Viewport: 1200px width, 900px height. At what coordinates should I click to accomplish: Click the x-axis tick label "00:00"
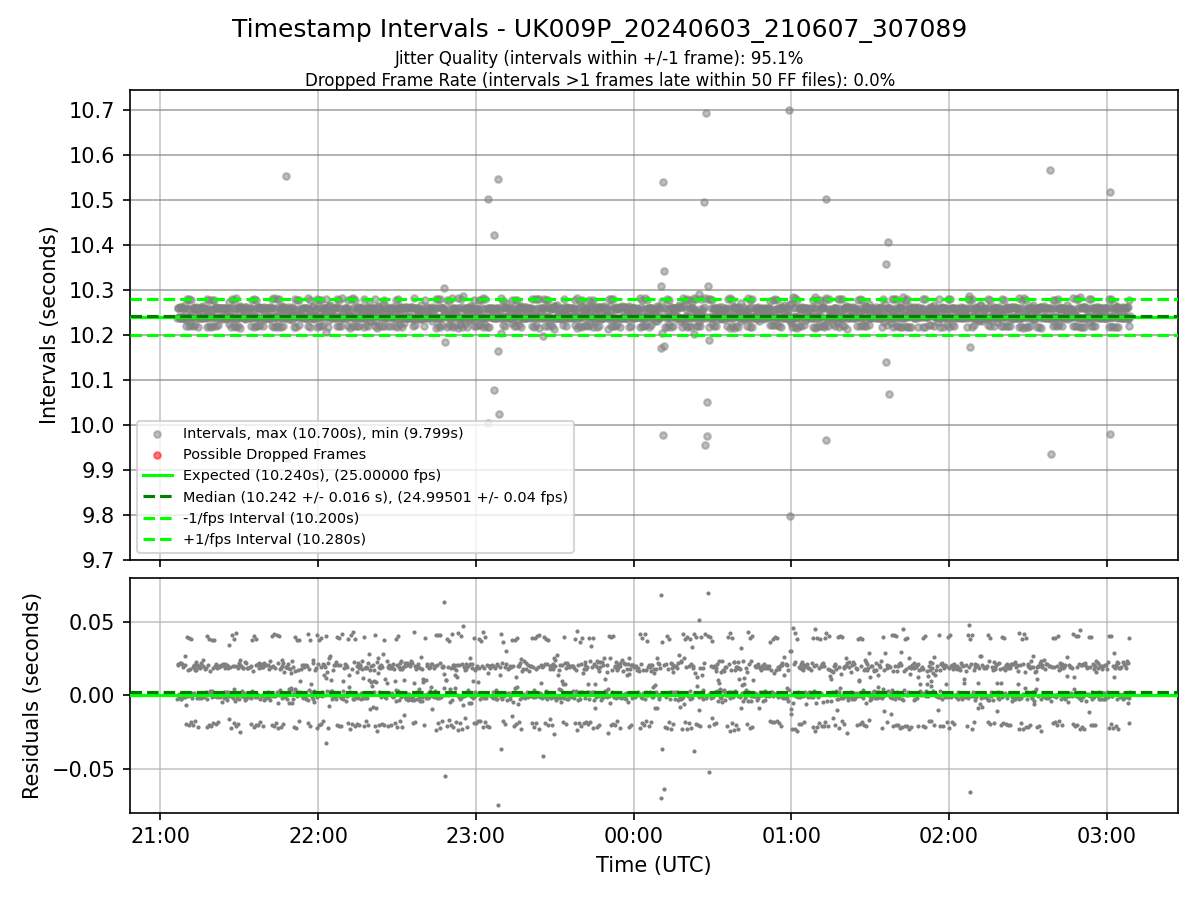pos(633,834)
